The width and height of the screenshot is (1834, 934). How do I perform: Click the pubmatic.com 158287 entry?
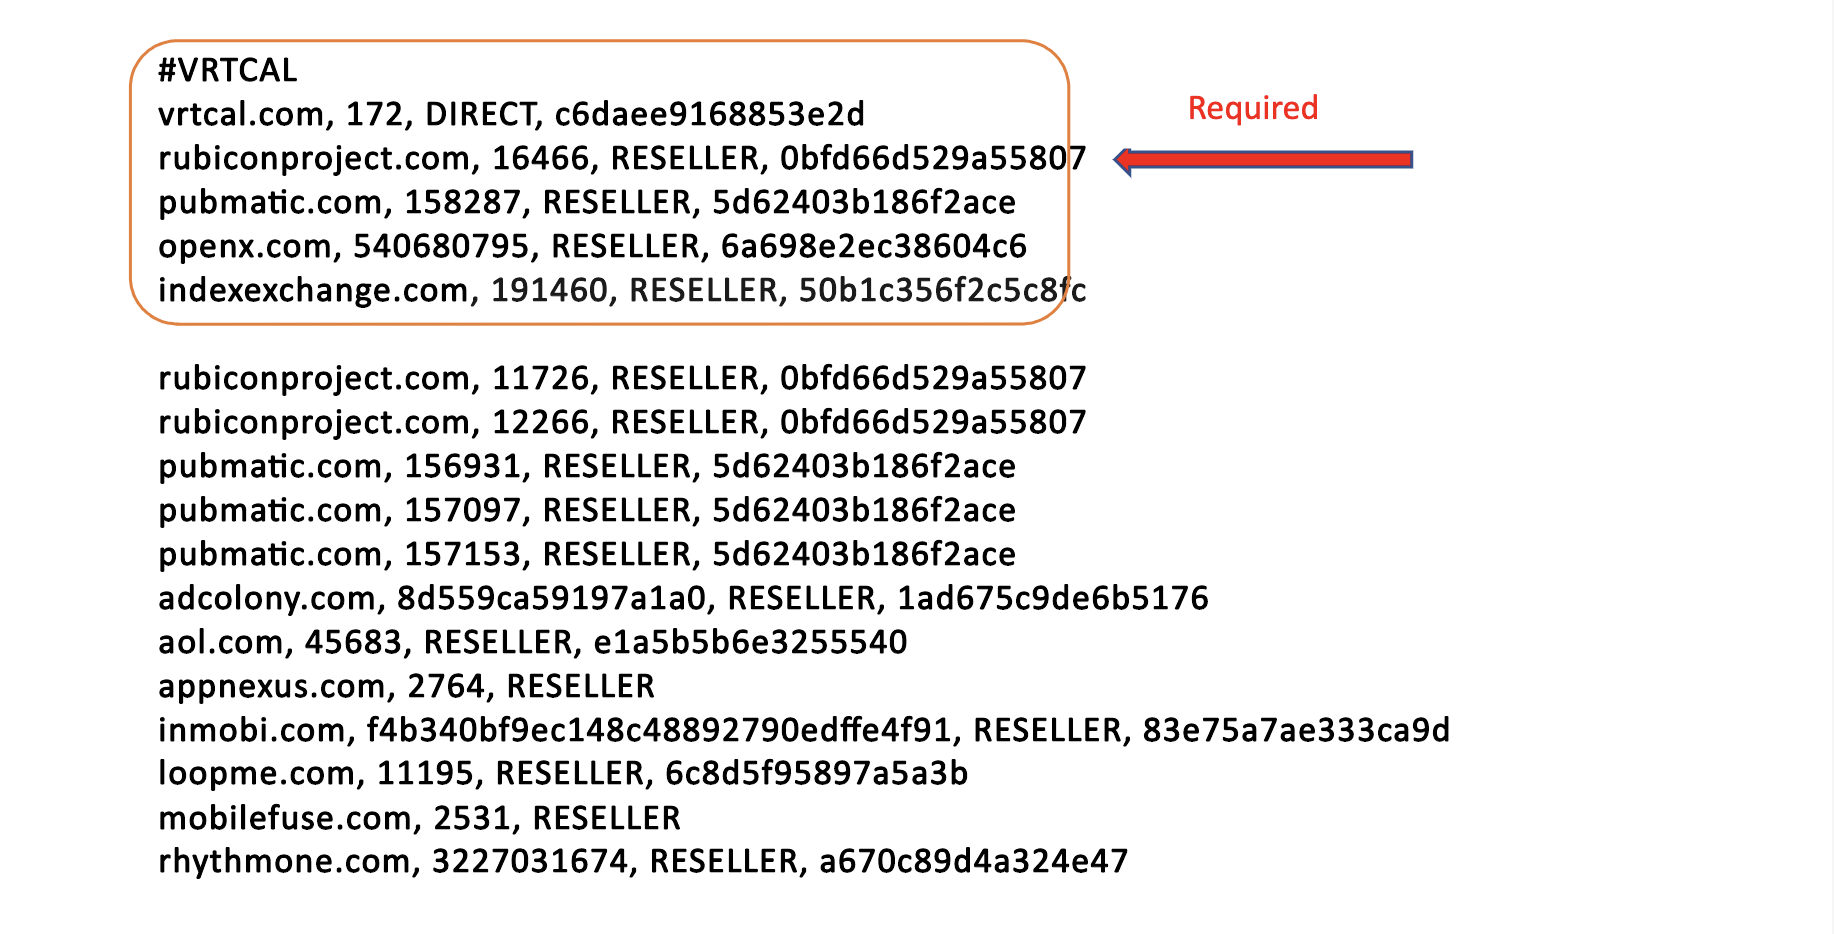click(586, 202)
